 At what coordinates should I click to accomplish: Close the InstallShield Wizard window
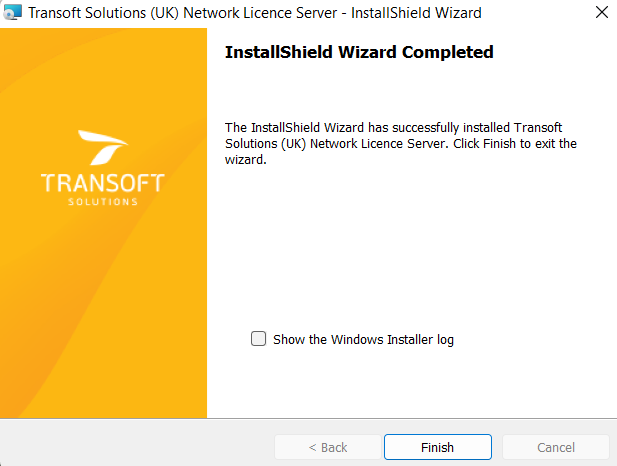pos(602,12)
